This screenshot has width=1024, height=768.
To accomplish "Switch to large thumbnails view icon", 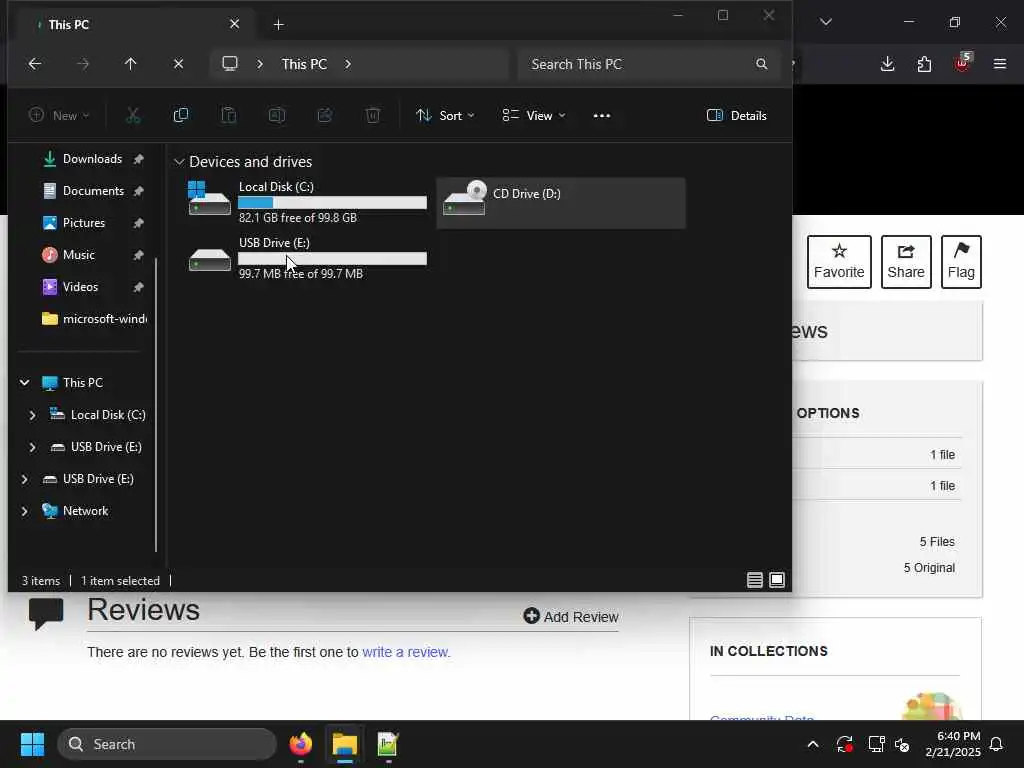I will pos(776,580).
